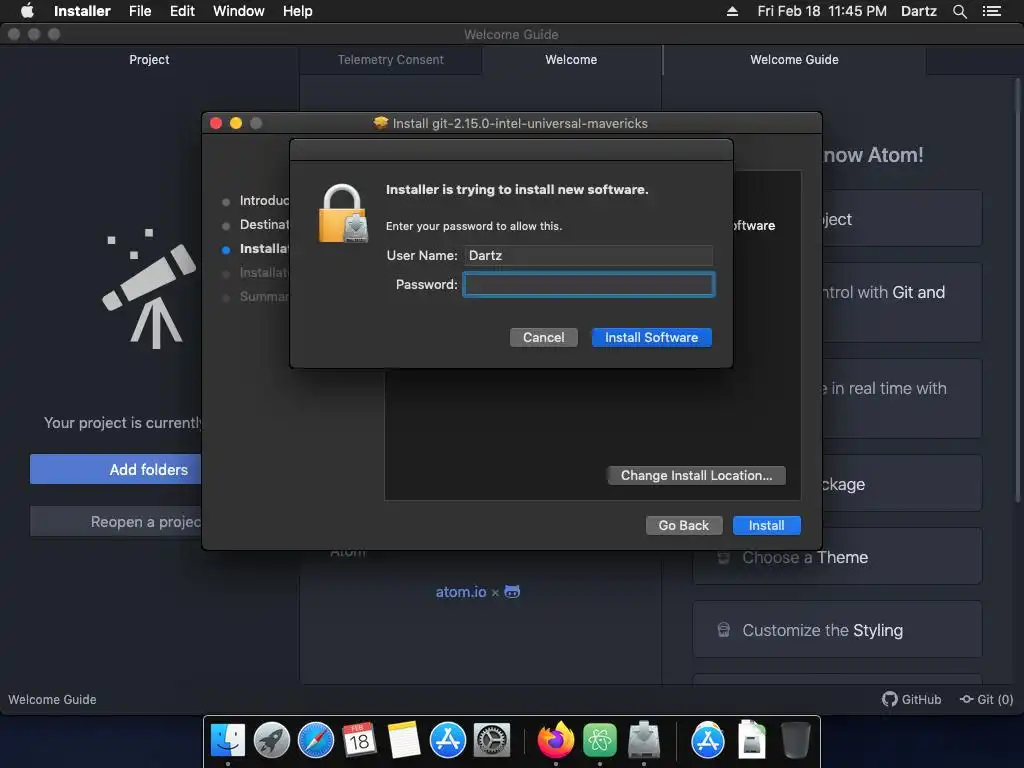The height and width of the screenshot is (768, 1024).
Task: Select the Welcome tab in Atom
Action: (x=571, y=59)
